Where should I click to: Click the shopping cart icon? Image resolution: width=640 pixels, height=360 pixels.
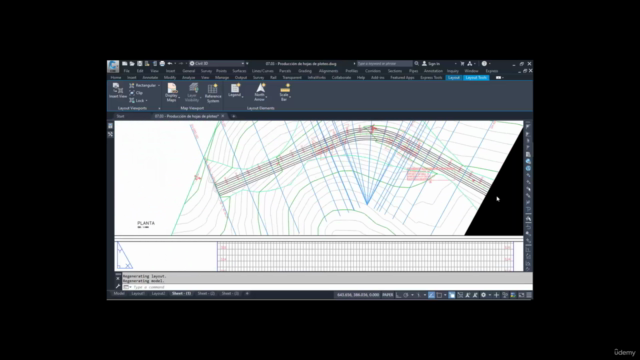pyautogui.click(x=462, y=64)
